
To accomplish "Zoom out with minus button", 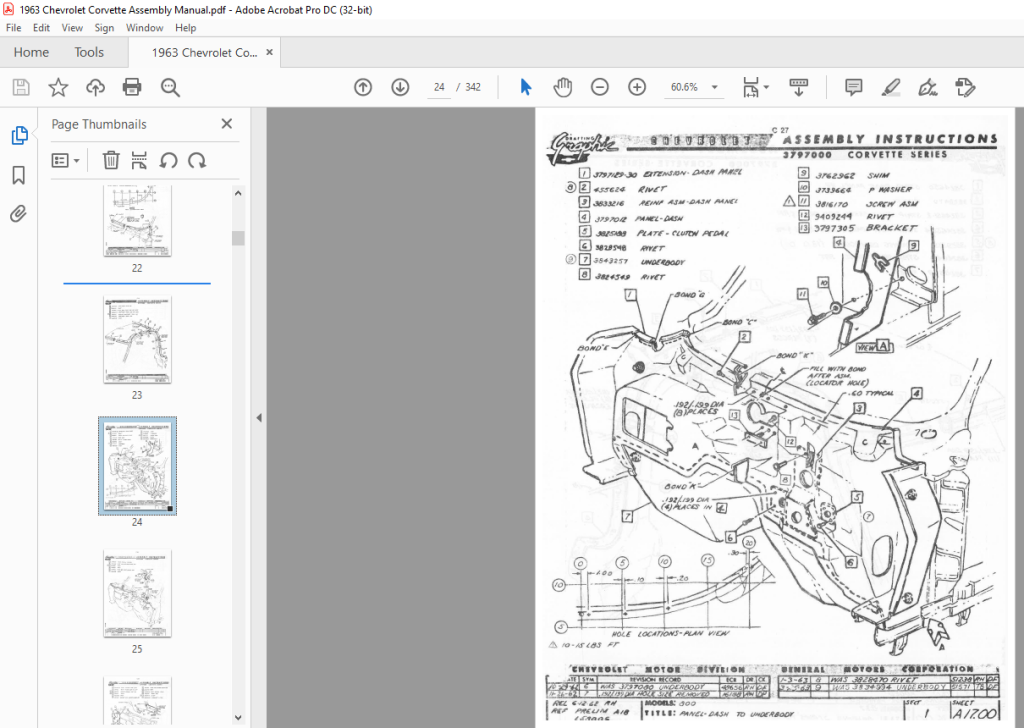I will tap(600, 87).
